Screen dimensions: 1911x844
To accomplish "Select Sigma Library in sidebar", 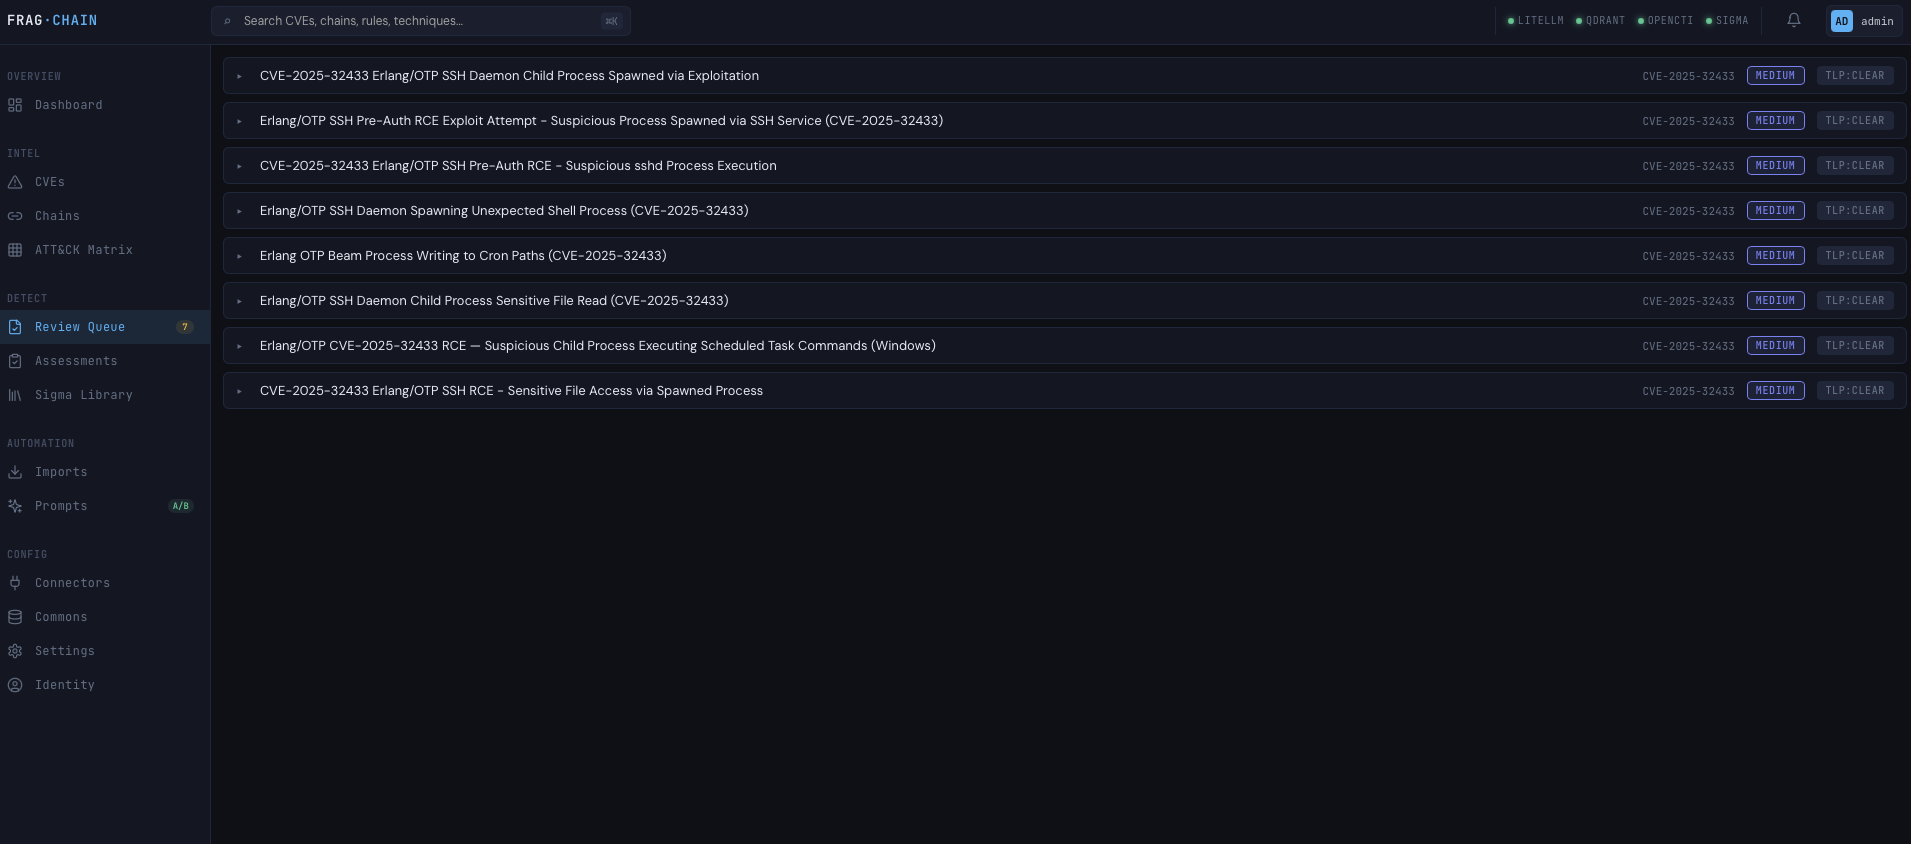I will 104,395.
